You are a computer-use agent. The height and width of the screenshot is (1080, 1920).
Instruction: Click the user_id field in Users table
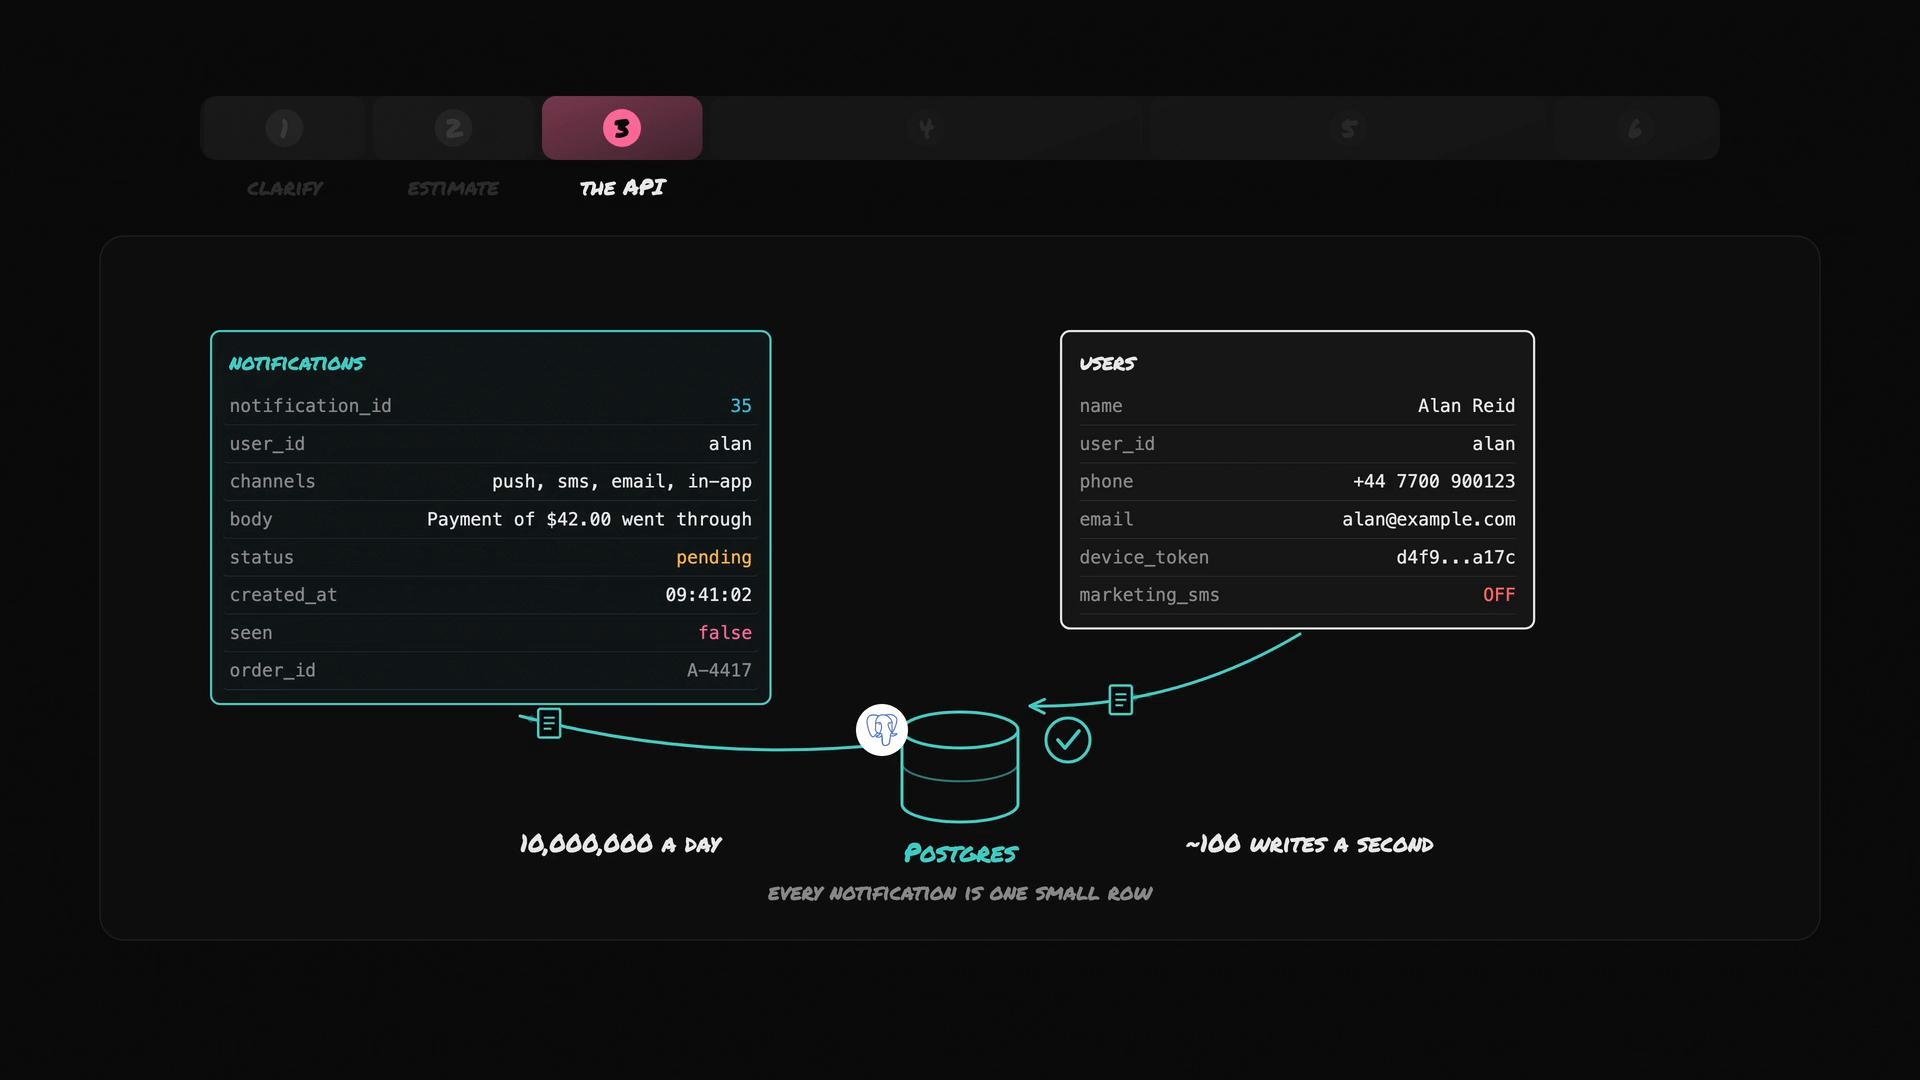1297,443
